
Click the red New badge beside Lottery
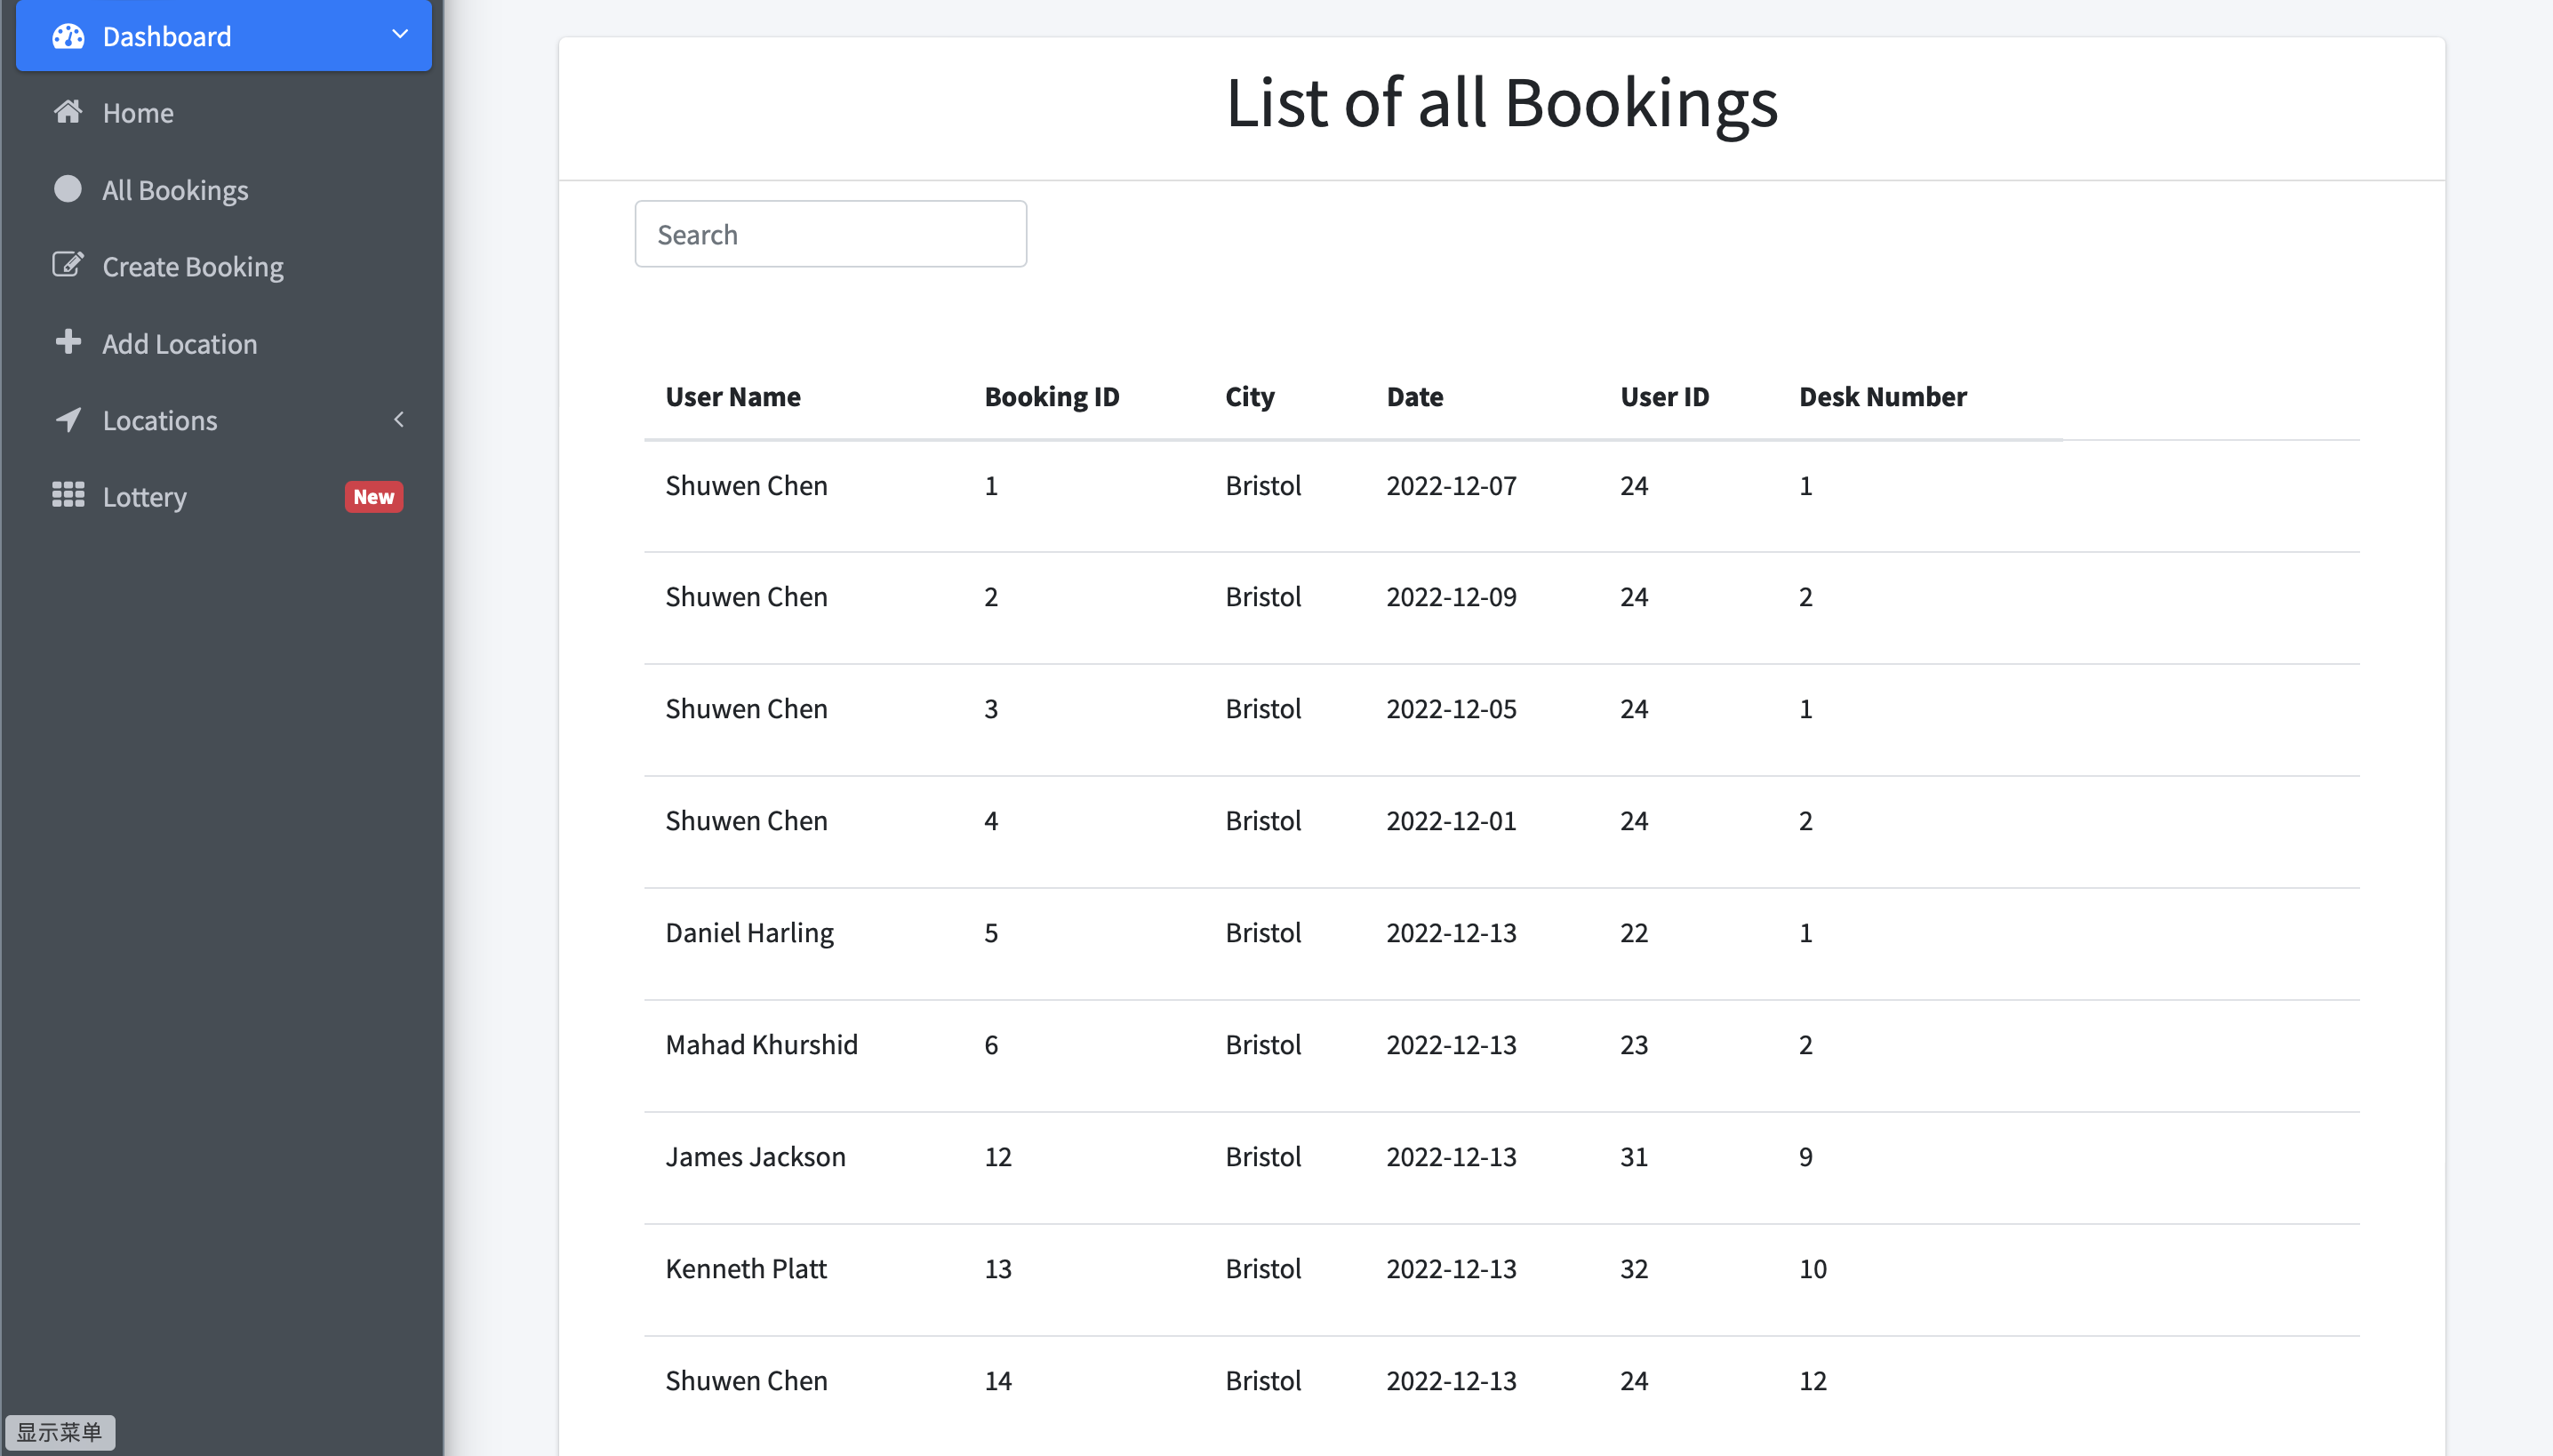[x=374, y=496]
